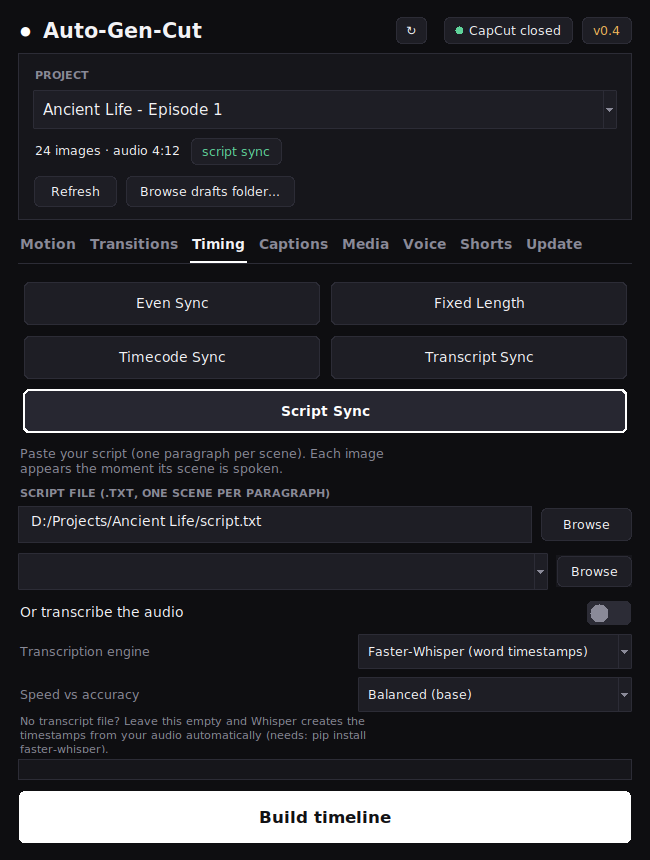Select Timecode Sync mode
The height and width of the screenshot is (860, 650).
click(x=172, y=357)
